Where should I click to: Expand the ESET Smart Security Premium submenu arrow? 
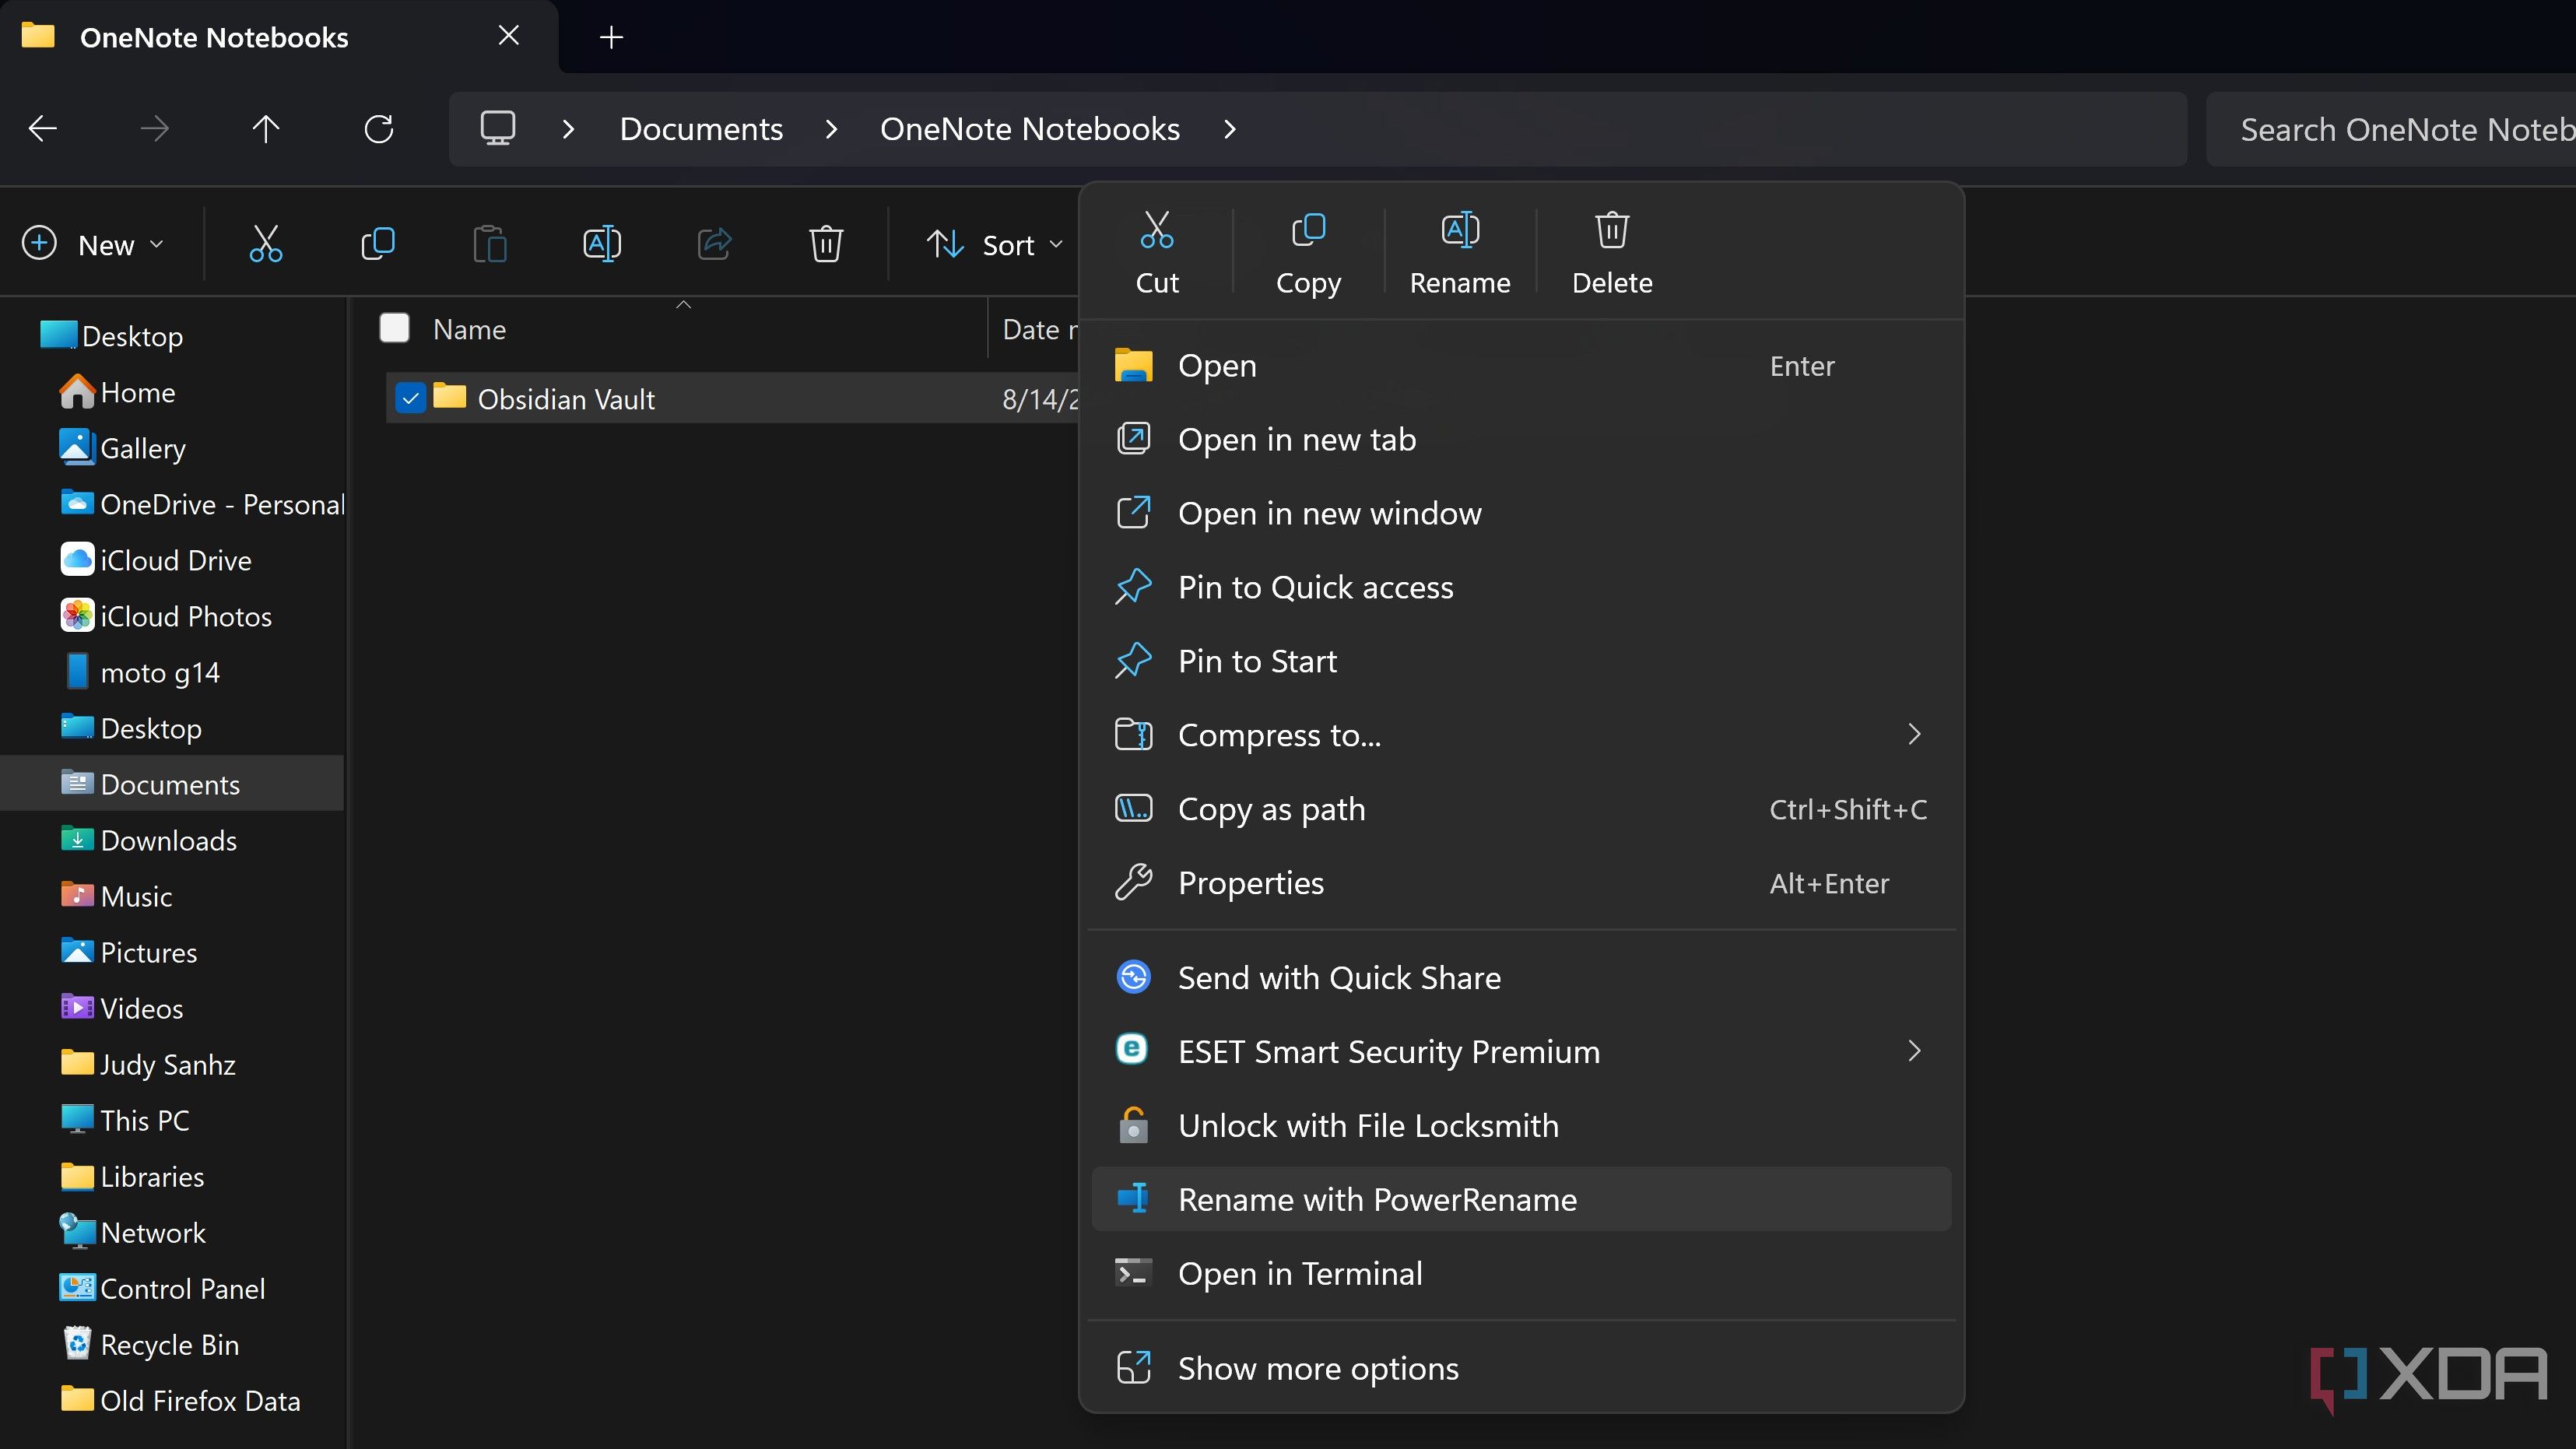coord(1914,1050)
